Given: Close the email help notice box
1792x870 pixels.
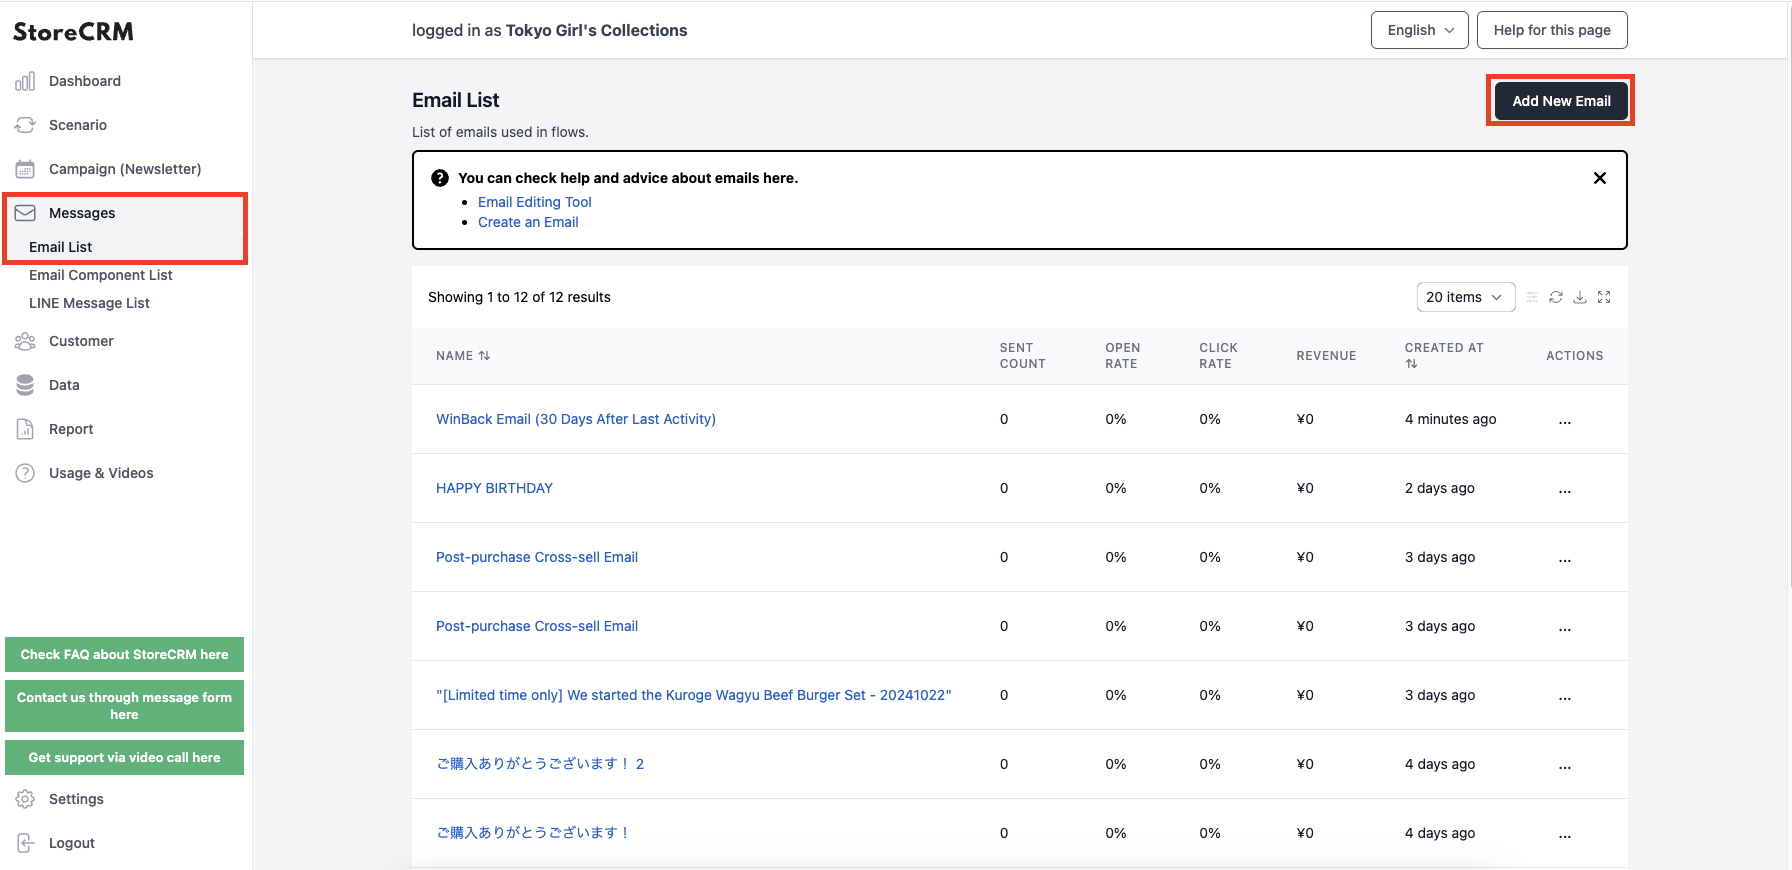Looking at the screenshot, I should (1600, 178).
